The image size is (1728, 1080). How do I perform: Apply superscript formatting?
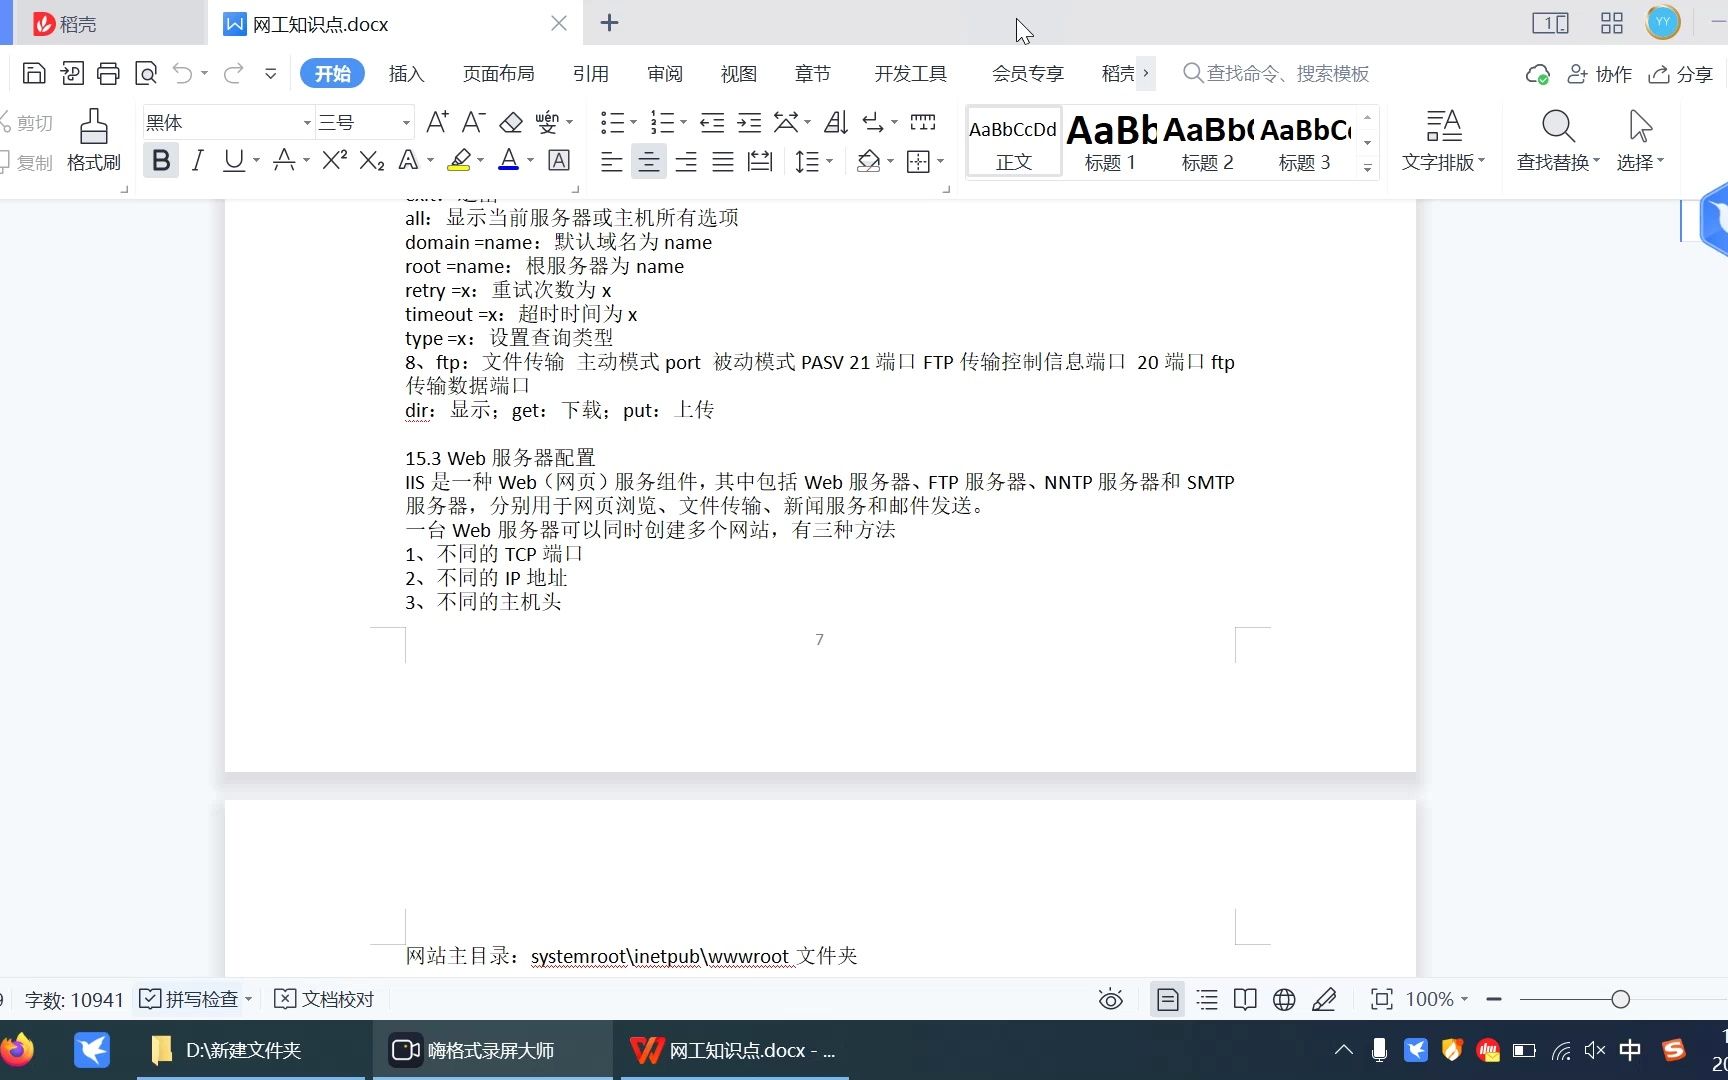333,160
